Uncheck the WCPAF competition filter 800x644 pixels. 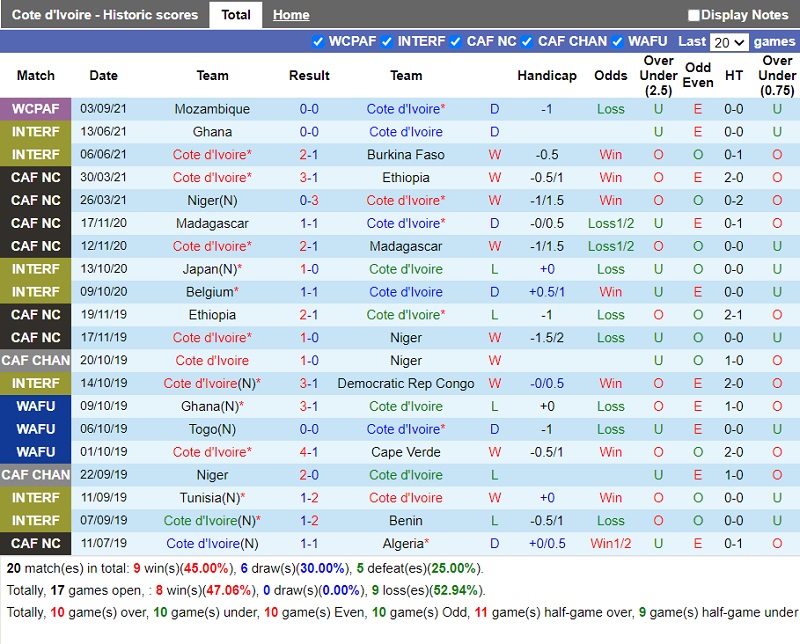pyautogui.click(x=318, y=41)
